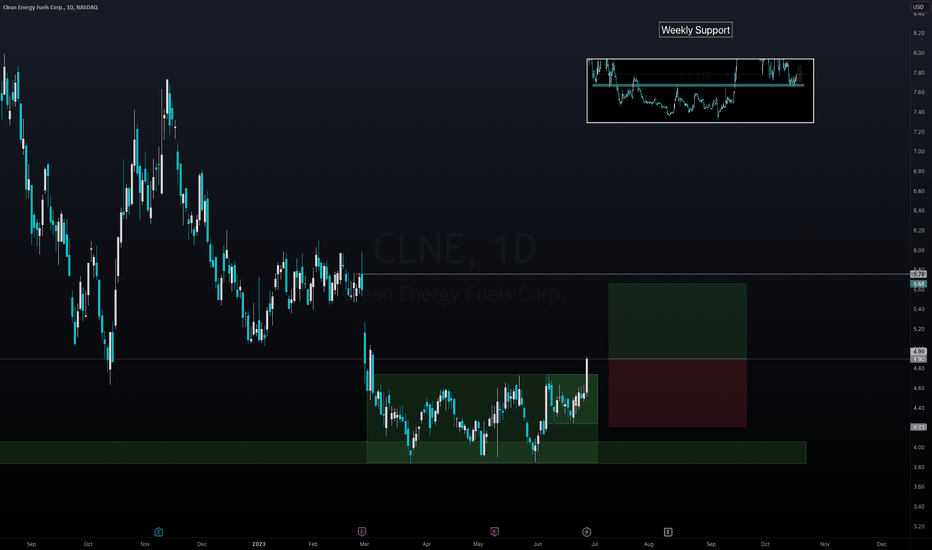
Task: Select the Weekly Support text label
Action: [695, 30]
